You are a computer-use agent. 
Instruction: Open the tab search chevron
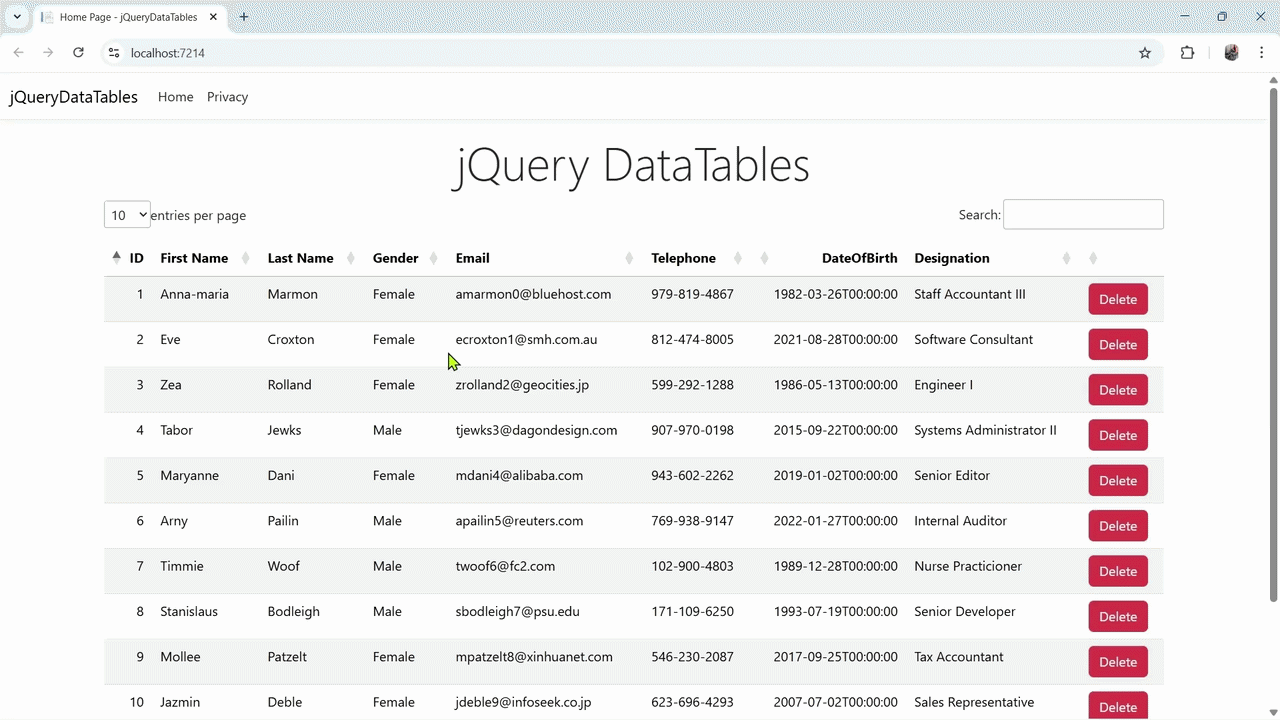(x=16, y=17)
